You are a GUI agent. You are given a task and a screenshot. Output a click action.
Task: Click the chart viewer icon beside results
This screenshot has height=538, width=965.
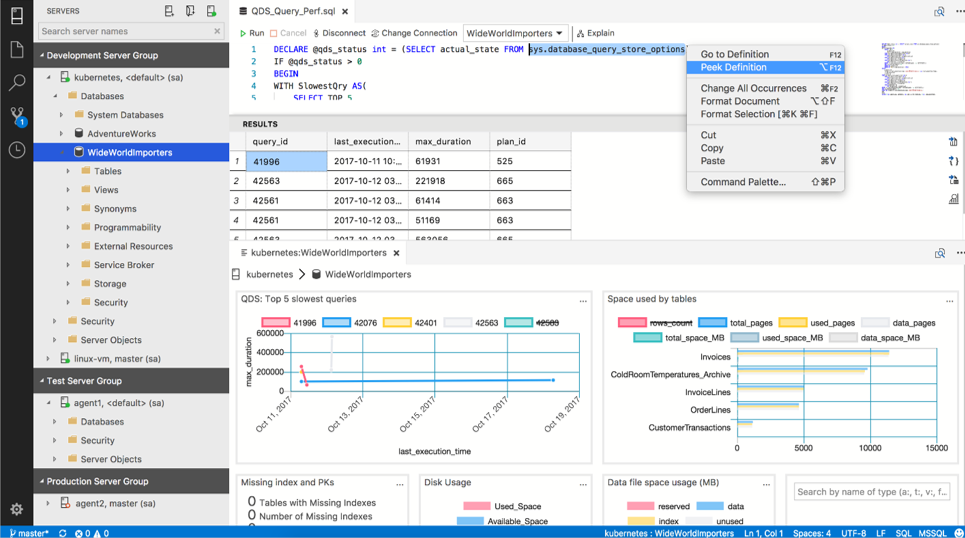(x=953, y=199)
